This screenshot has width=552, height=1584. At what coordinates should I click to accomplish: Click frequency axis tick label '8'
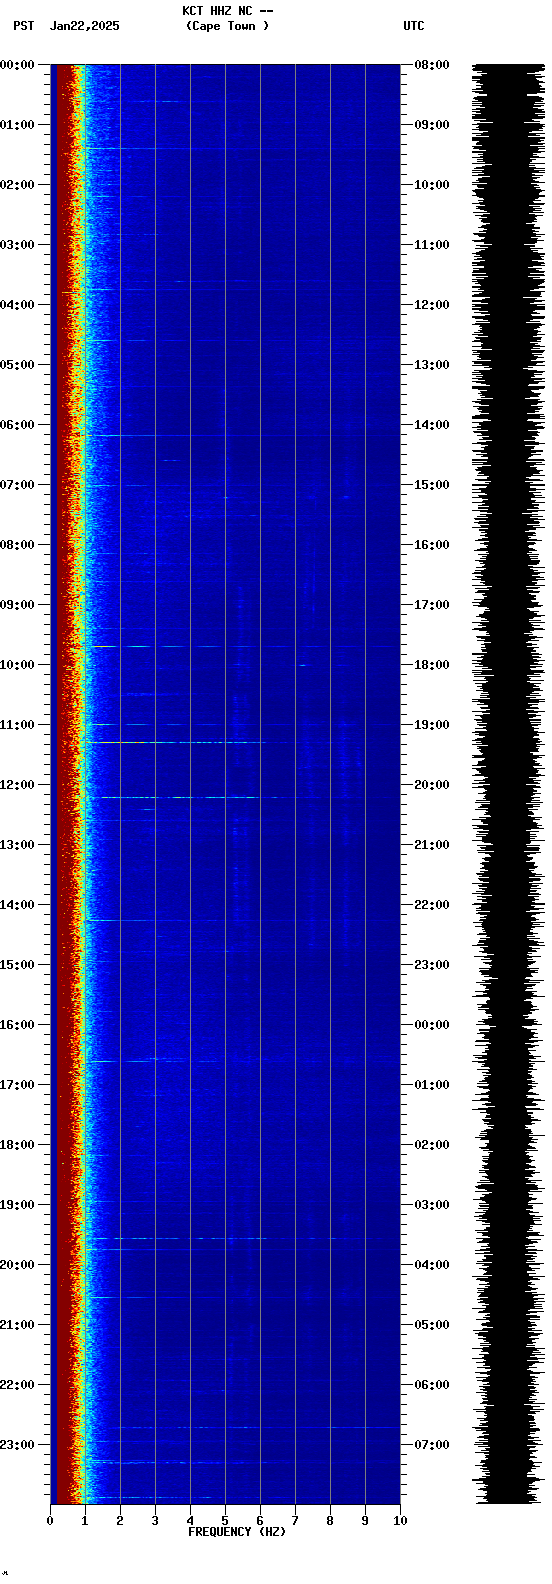330,1521
